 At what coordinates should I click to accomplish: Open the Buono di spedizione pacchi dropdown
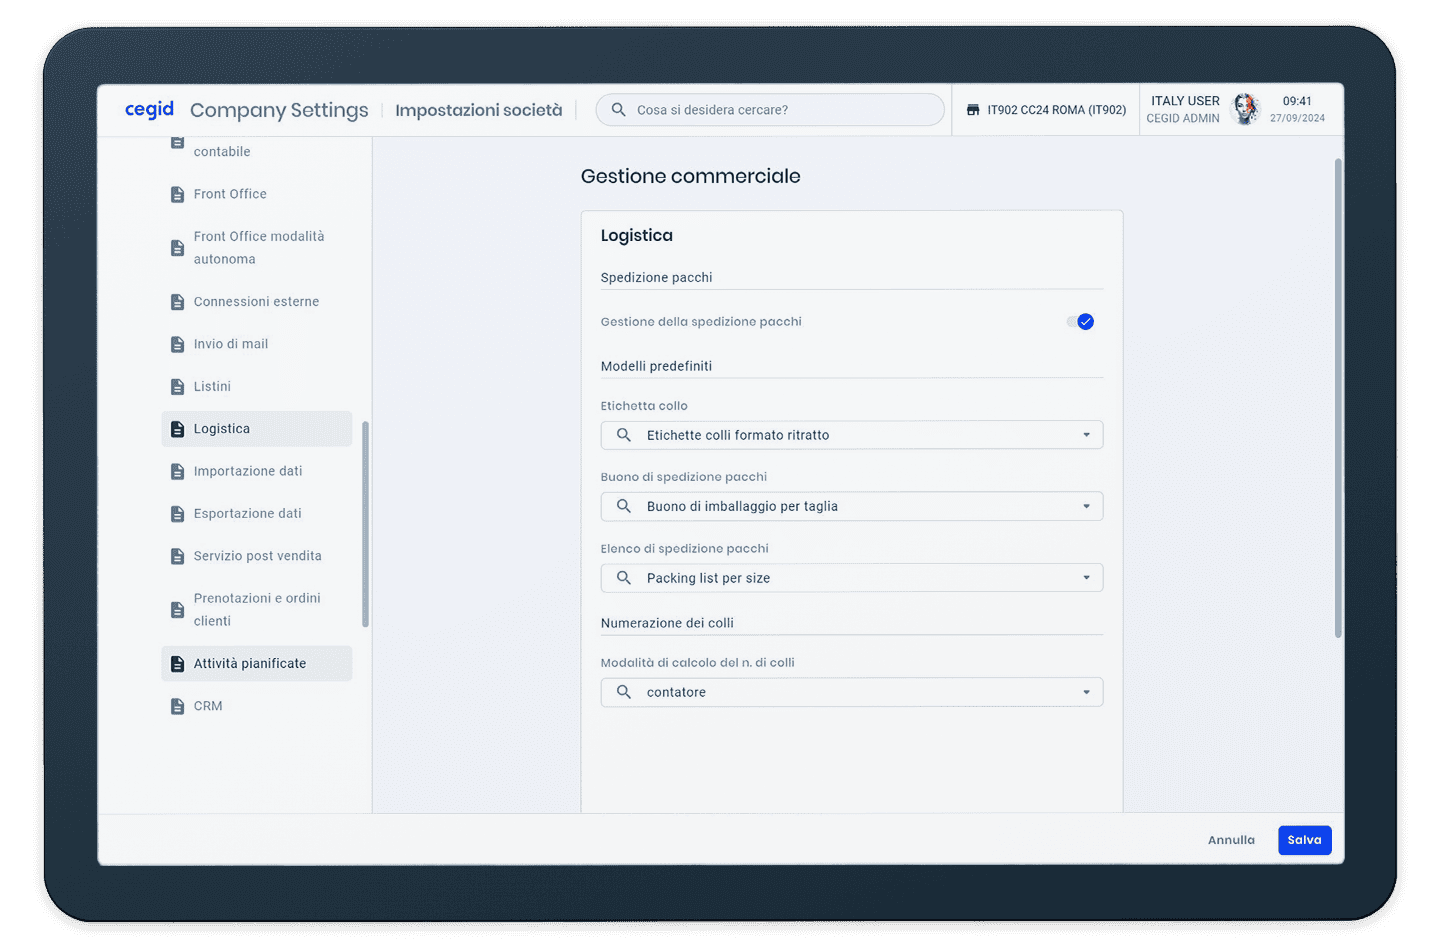(x=1086, y=506)
